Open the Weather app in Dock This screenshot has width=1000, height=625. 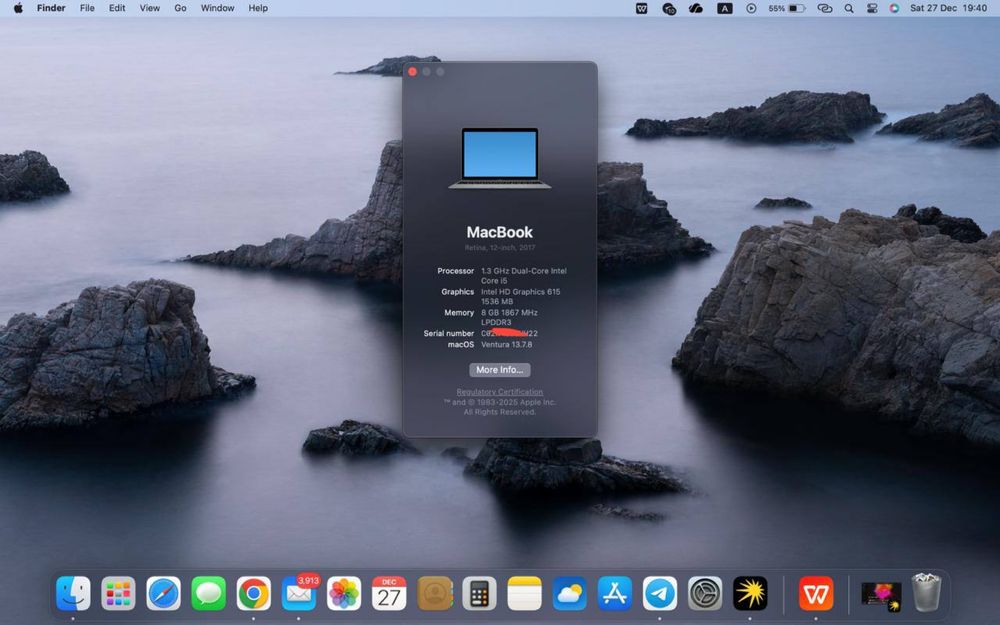point(570,593)
